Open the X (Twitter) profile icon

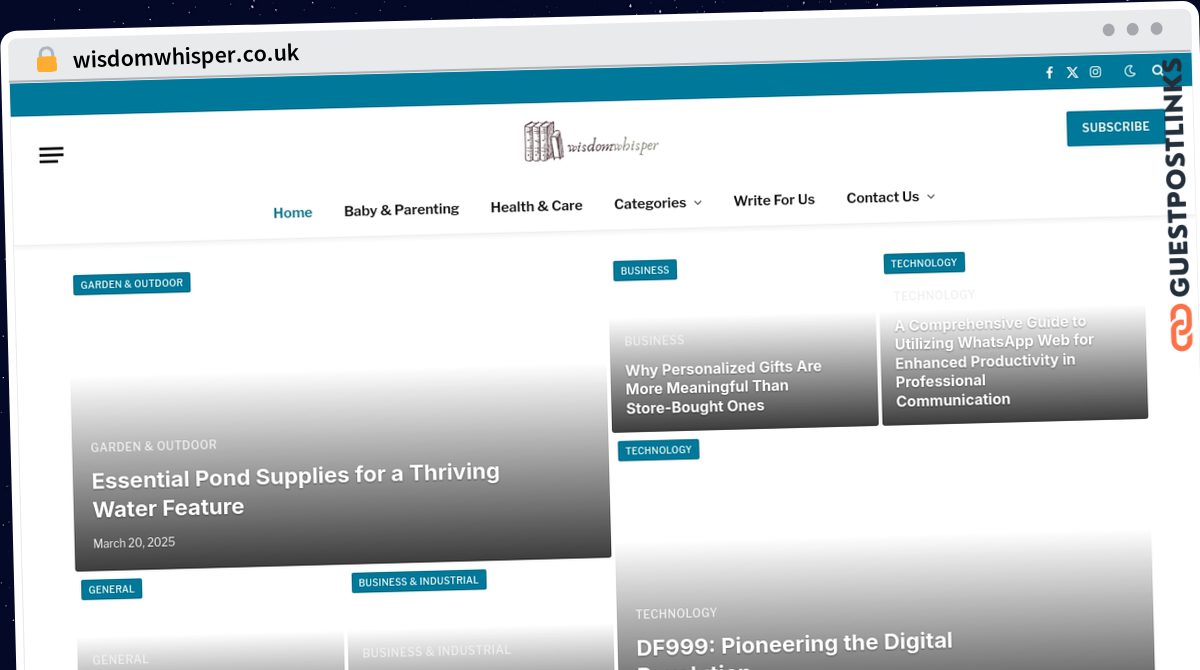1072,72
